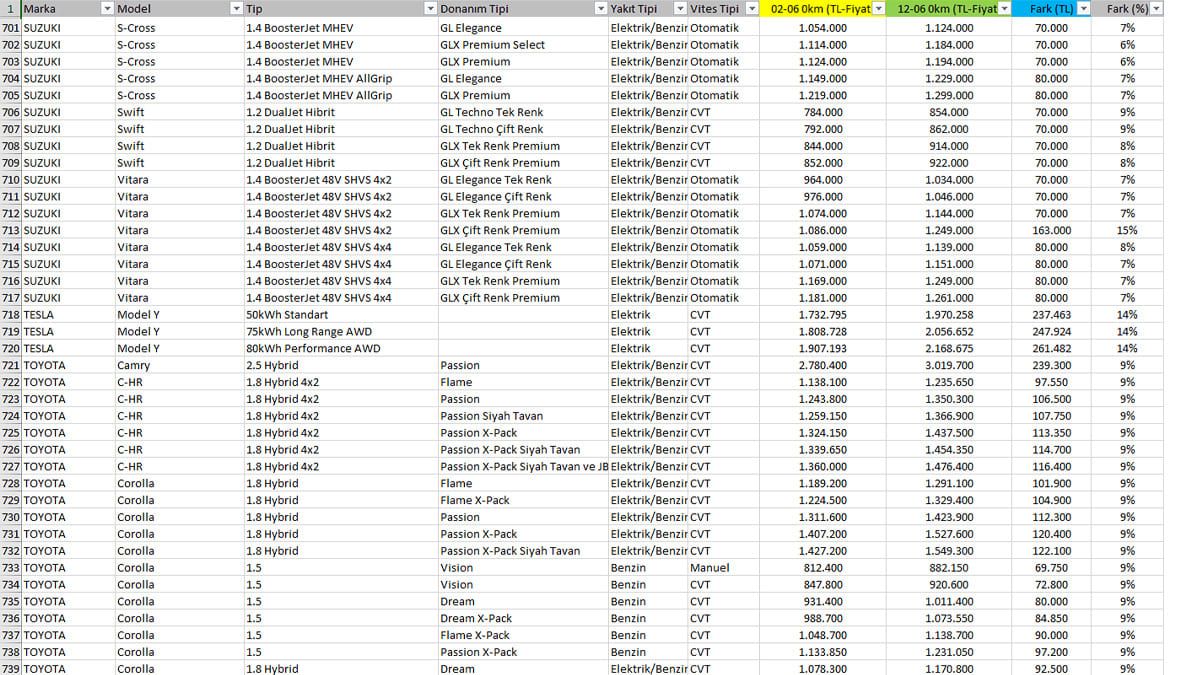Select the Manuel Vites Tipi cell
Image resolution: width=1200 pixels, height=675 pixels.
coord(723,568)
